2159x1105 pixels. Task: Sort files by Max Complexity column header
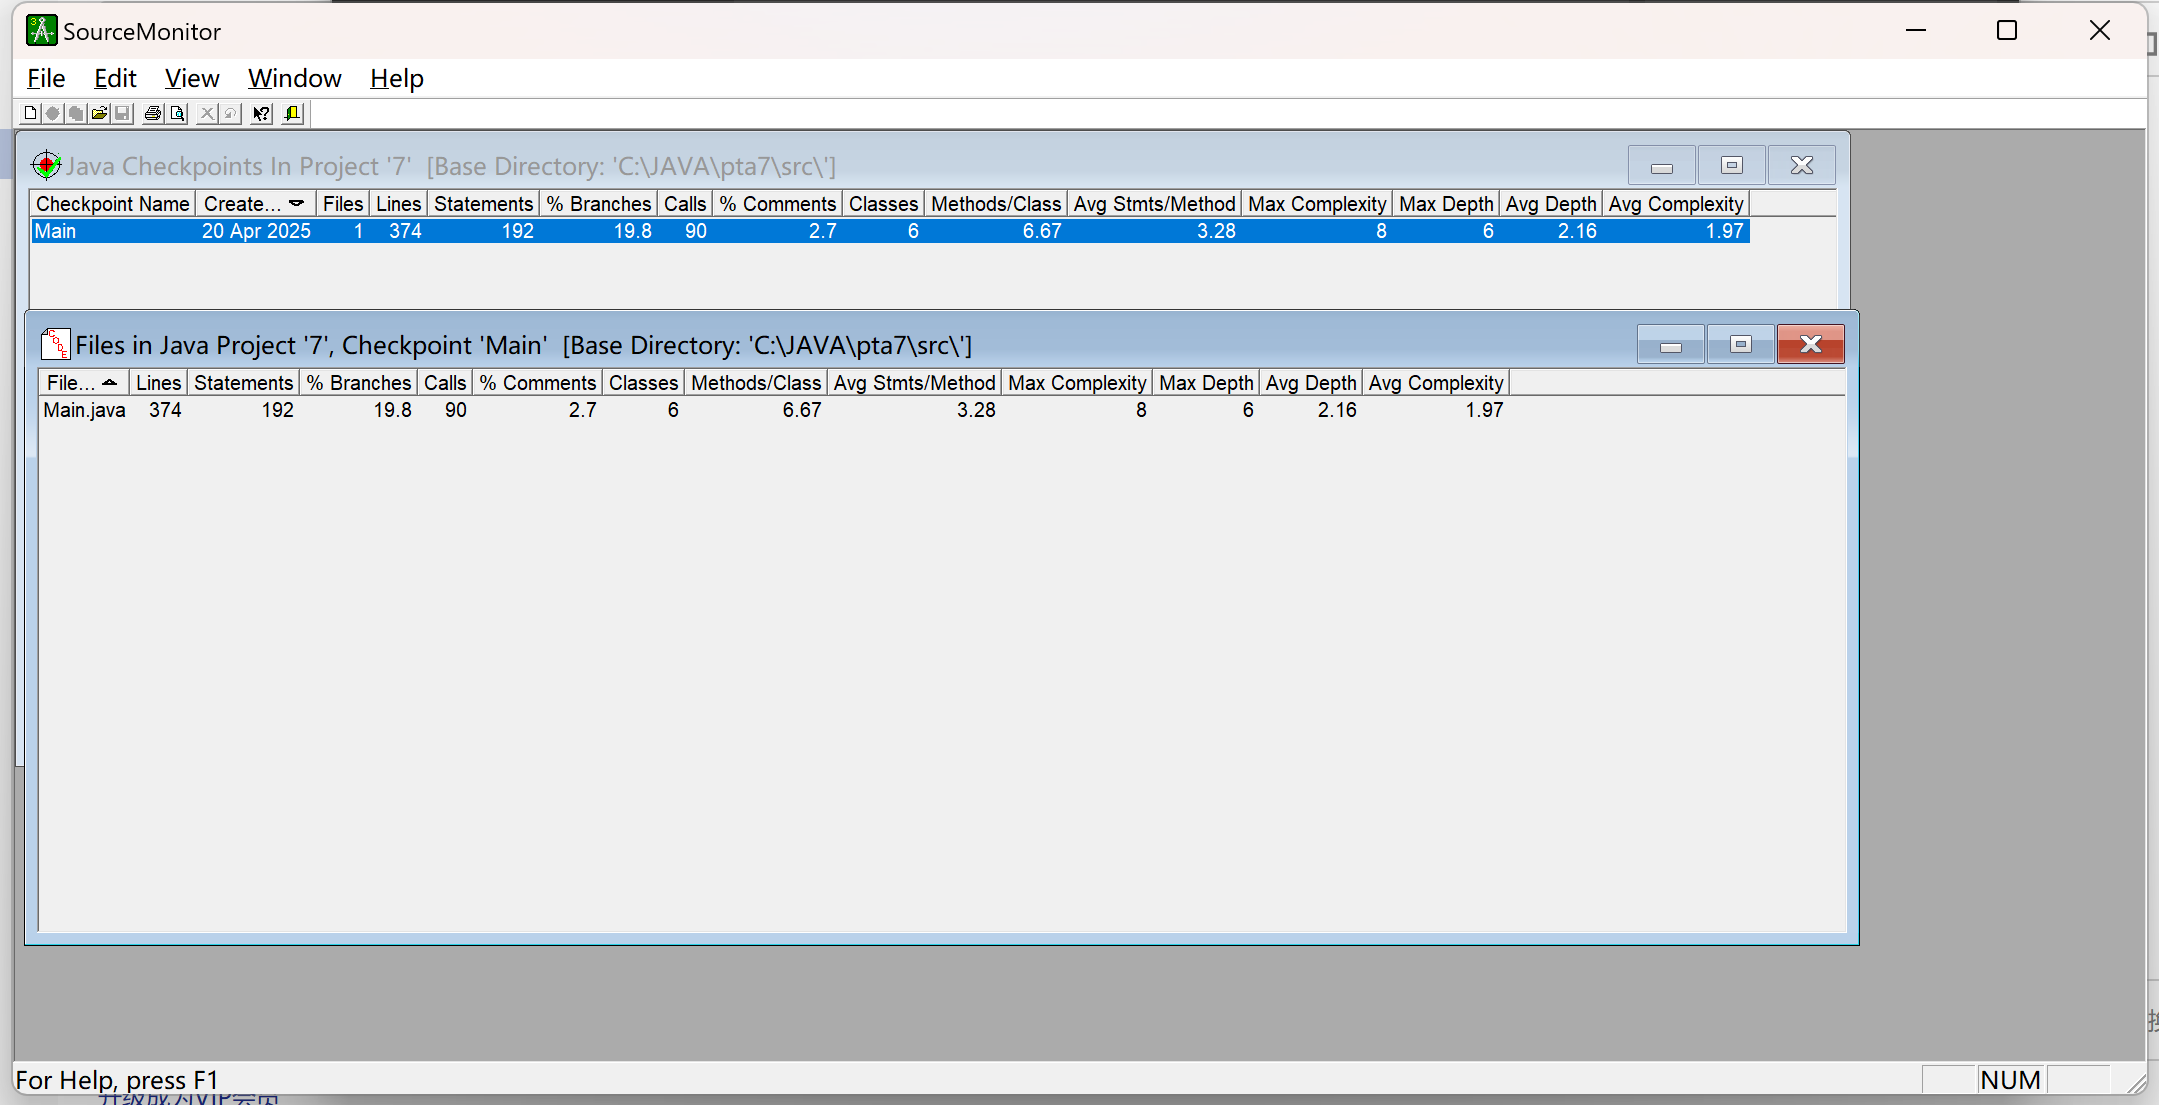pyautogui.click(x=1076, y=383)
